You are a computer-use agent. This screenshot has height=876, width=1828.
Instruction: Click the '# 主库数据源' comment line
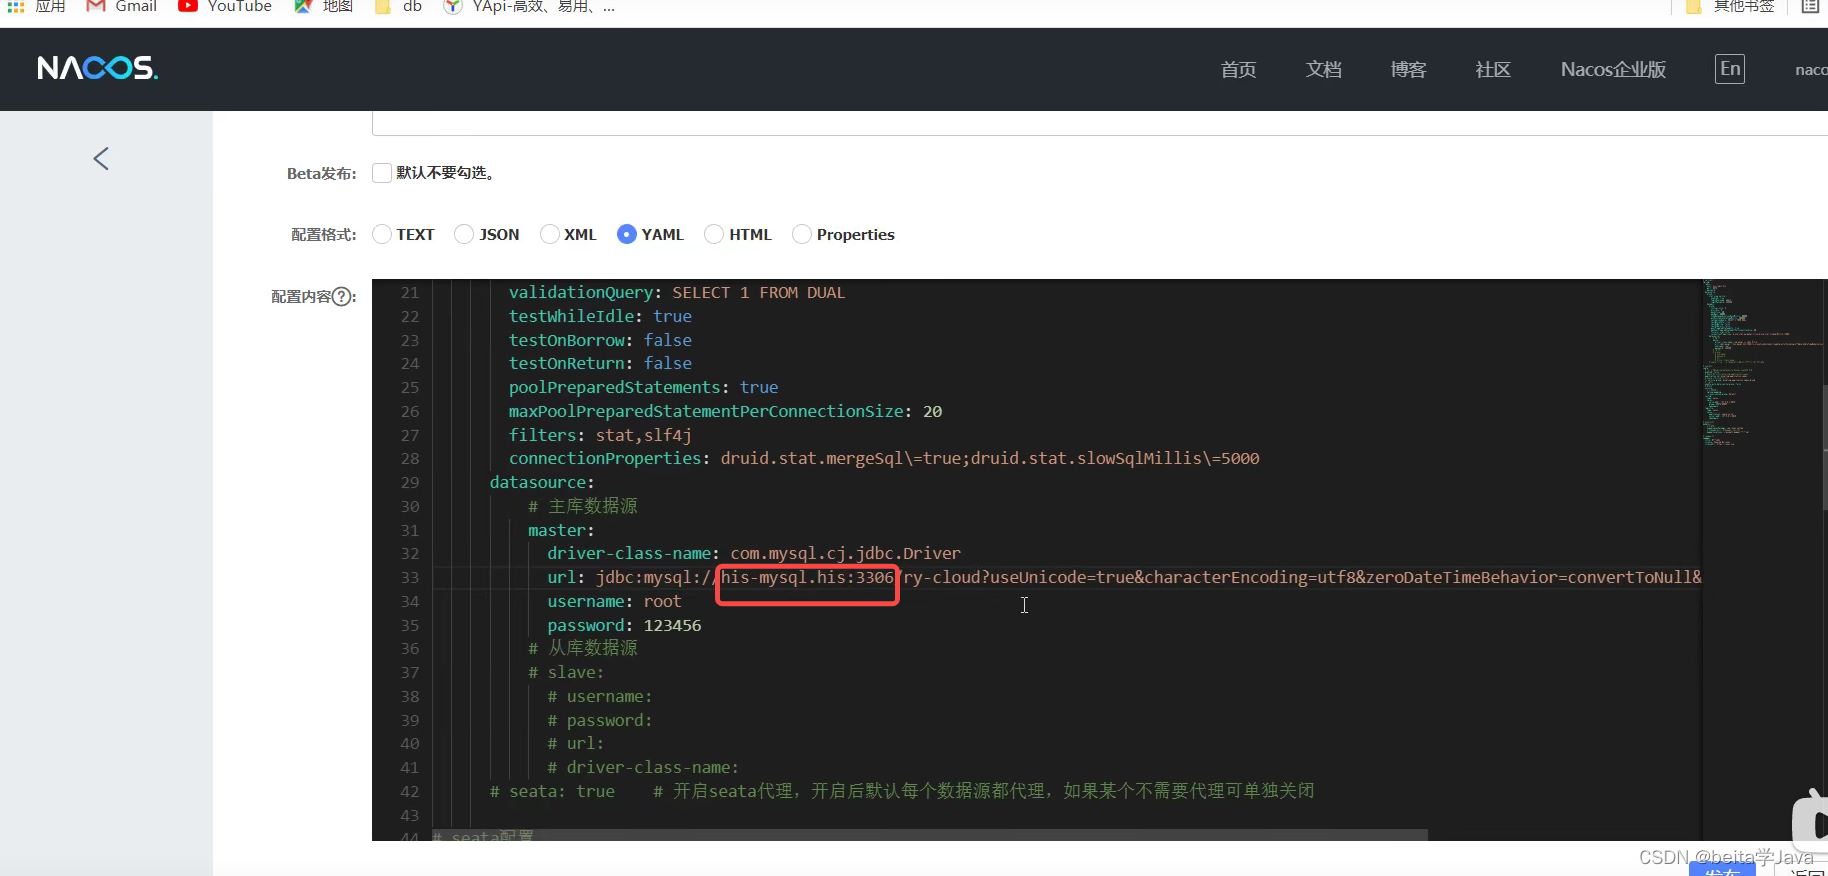click(x=583, y=506)
